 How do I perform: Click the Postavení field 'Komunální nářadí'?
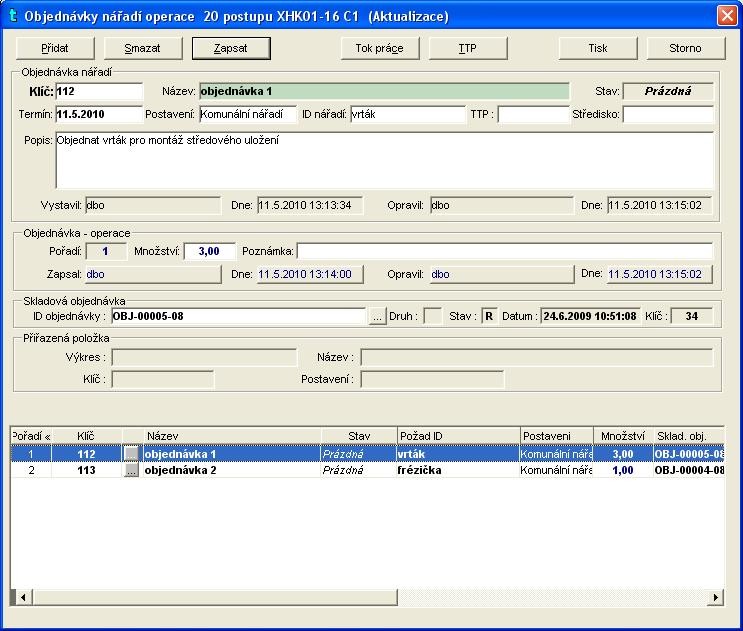(x=248, y=114)
